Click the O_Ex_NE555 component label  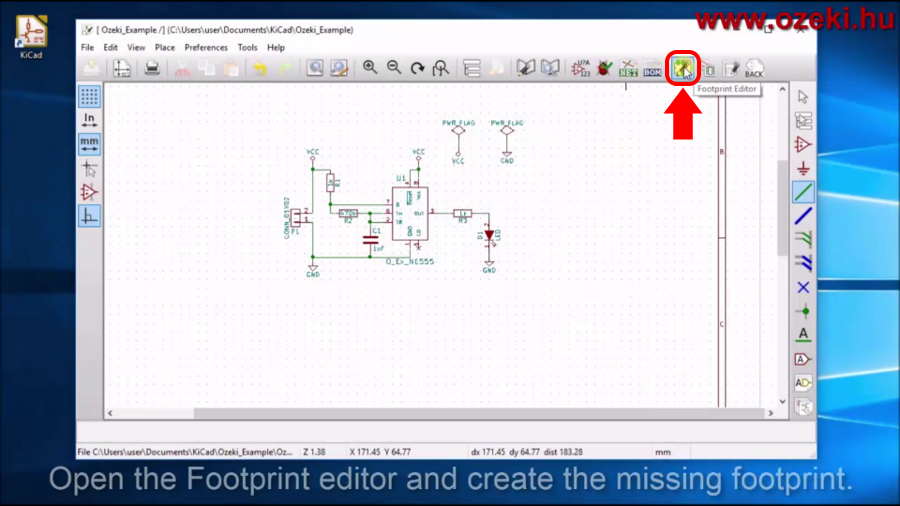coord(409,262)
